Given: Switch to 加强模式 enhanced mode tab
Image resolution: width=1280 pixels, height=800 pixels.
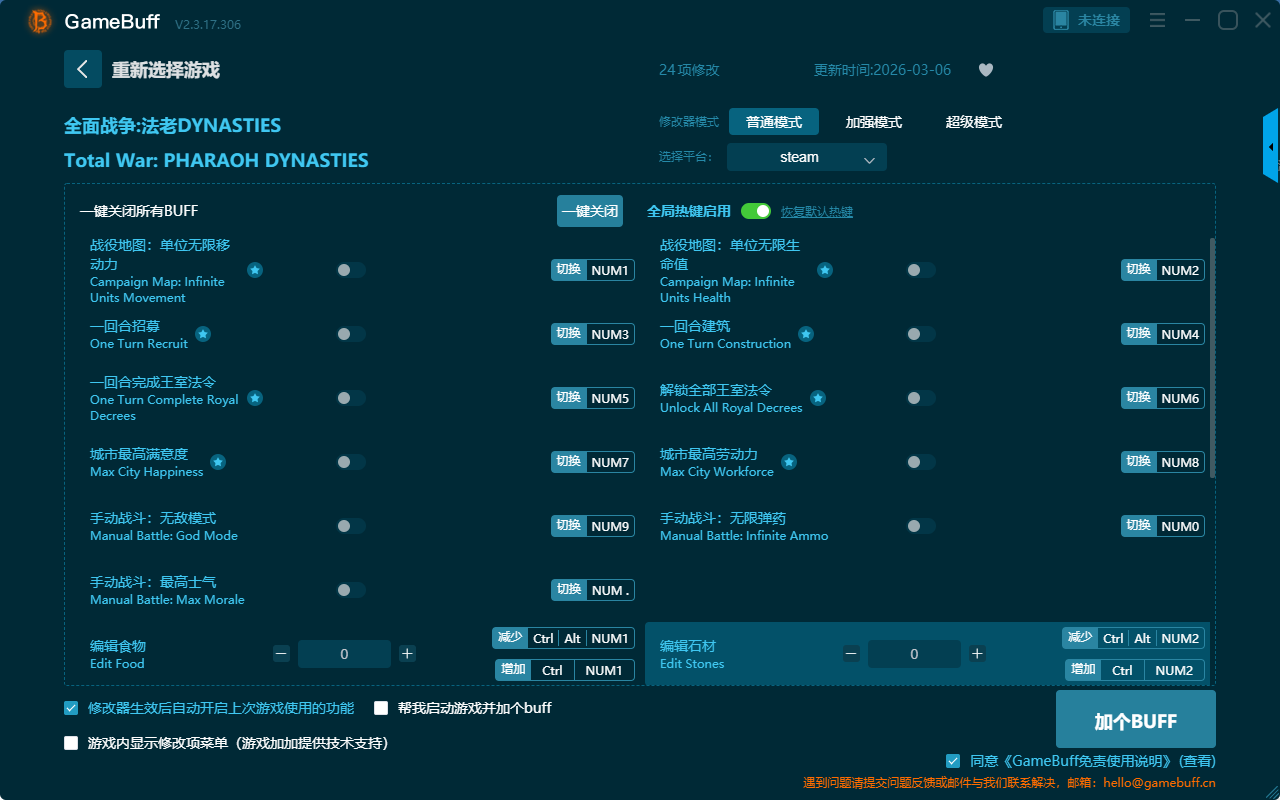Looking at the screenshot, I should pos(873,122).
